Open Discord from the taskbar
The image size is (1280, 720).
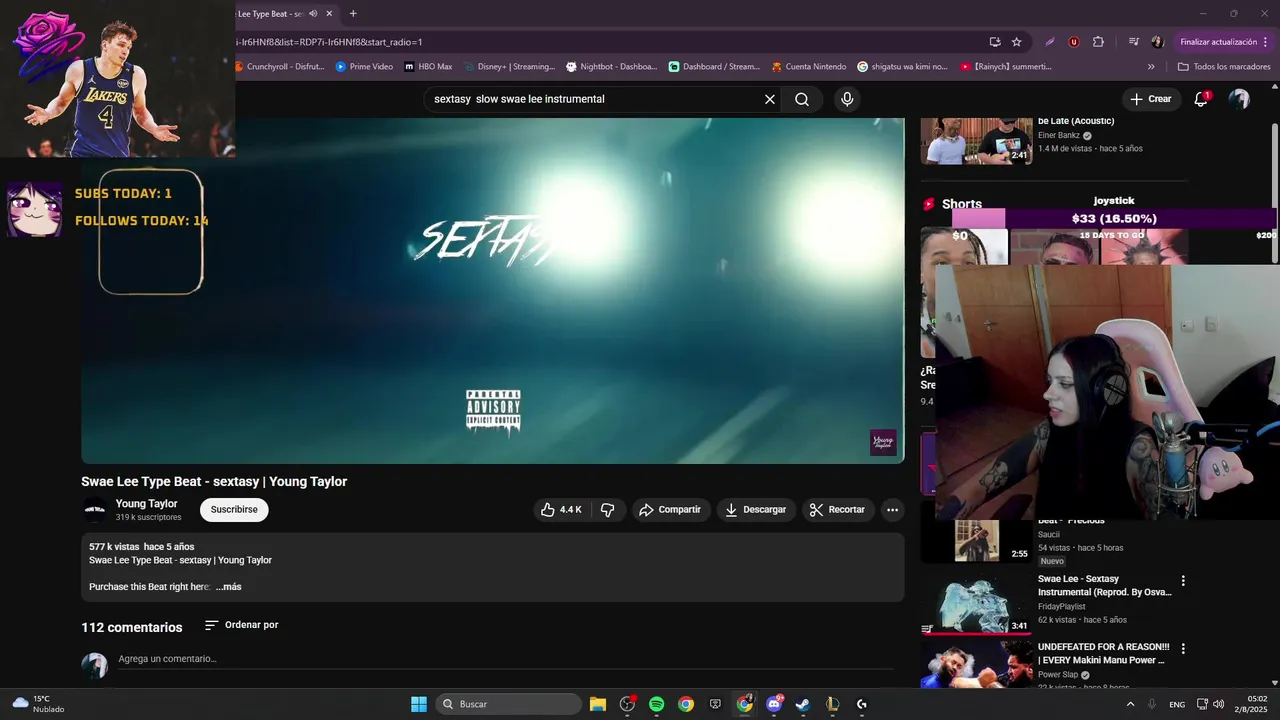pos(774,704)
